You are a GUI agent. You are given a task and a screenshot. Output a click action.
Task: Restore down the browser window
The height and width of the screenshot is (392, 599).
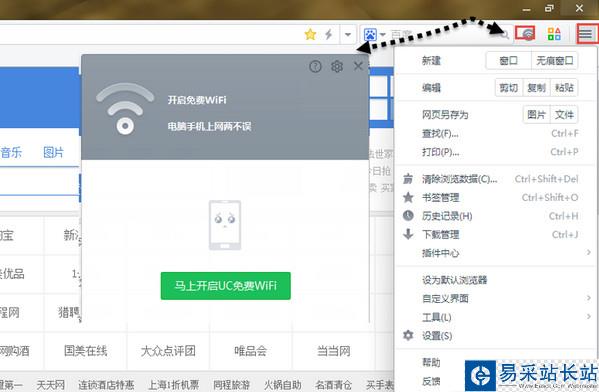tap(549, 8)
